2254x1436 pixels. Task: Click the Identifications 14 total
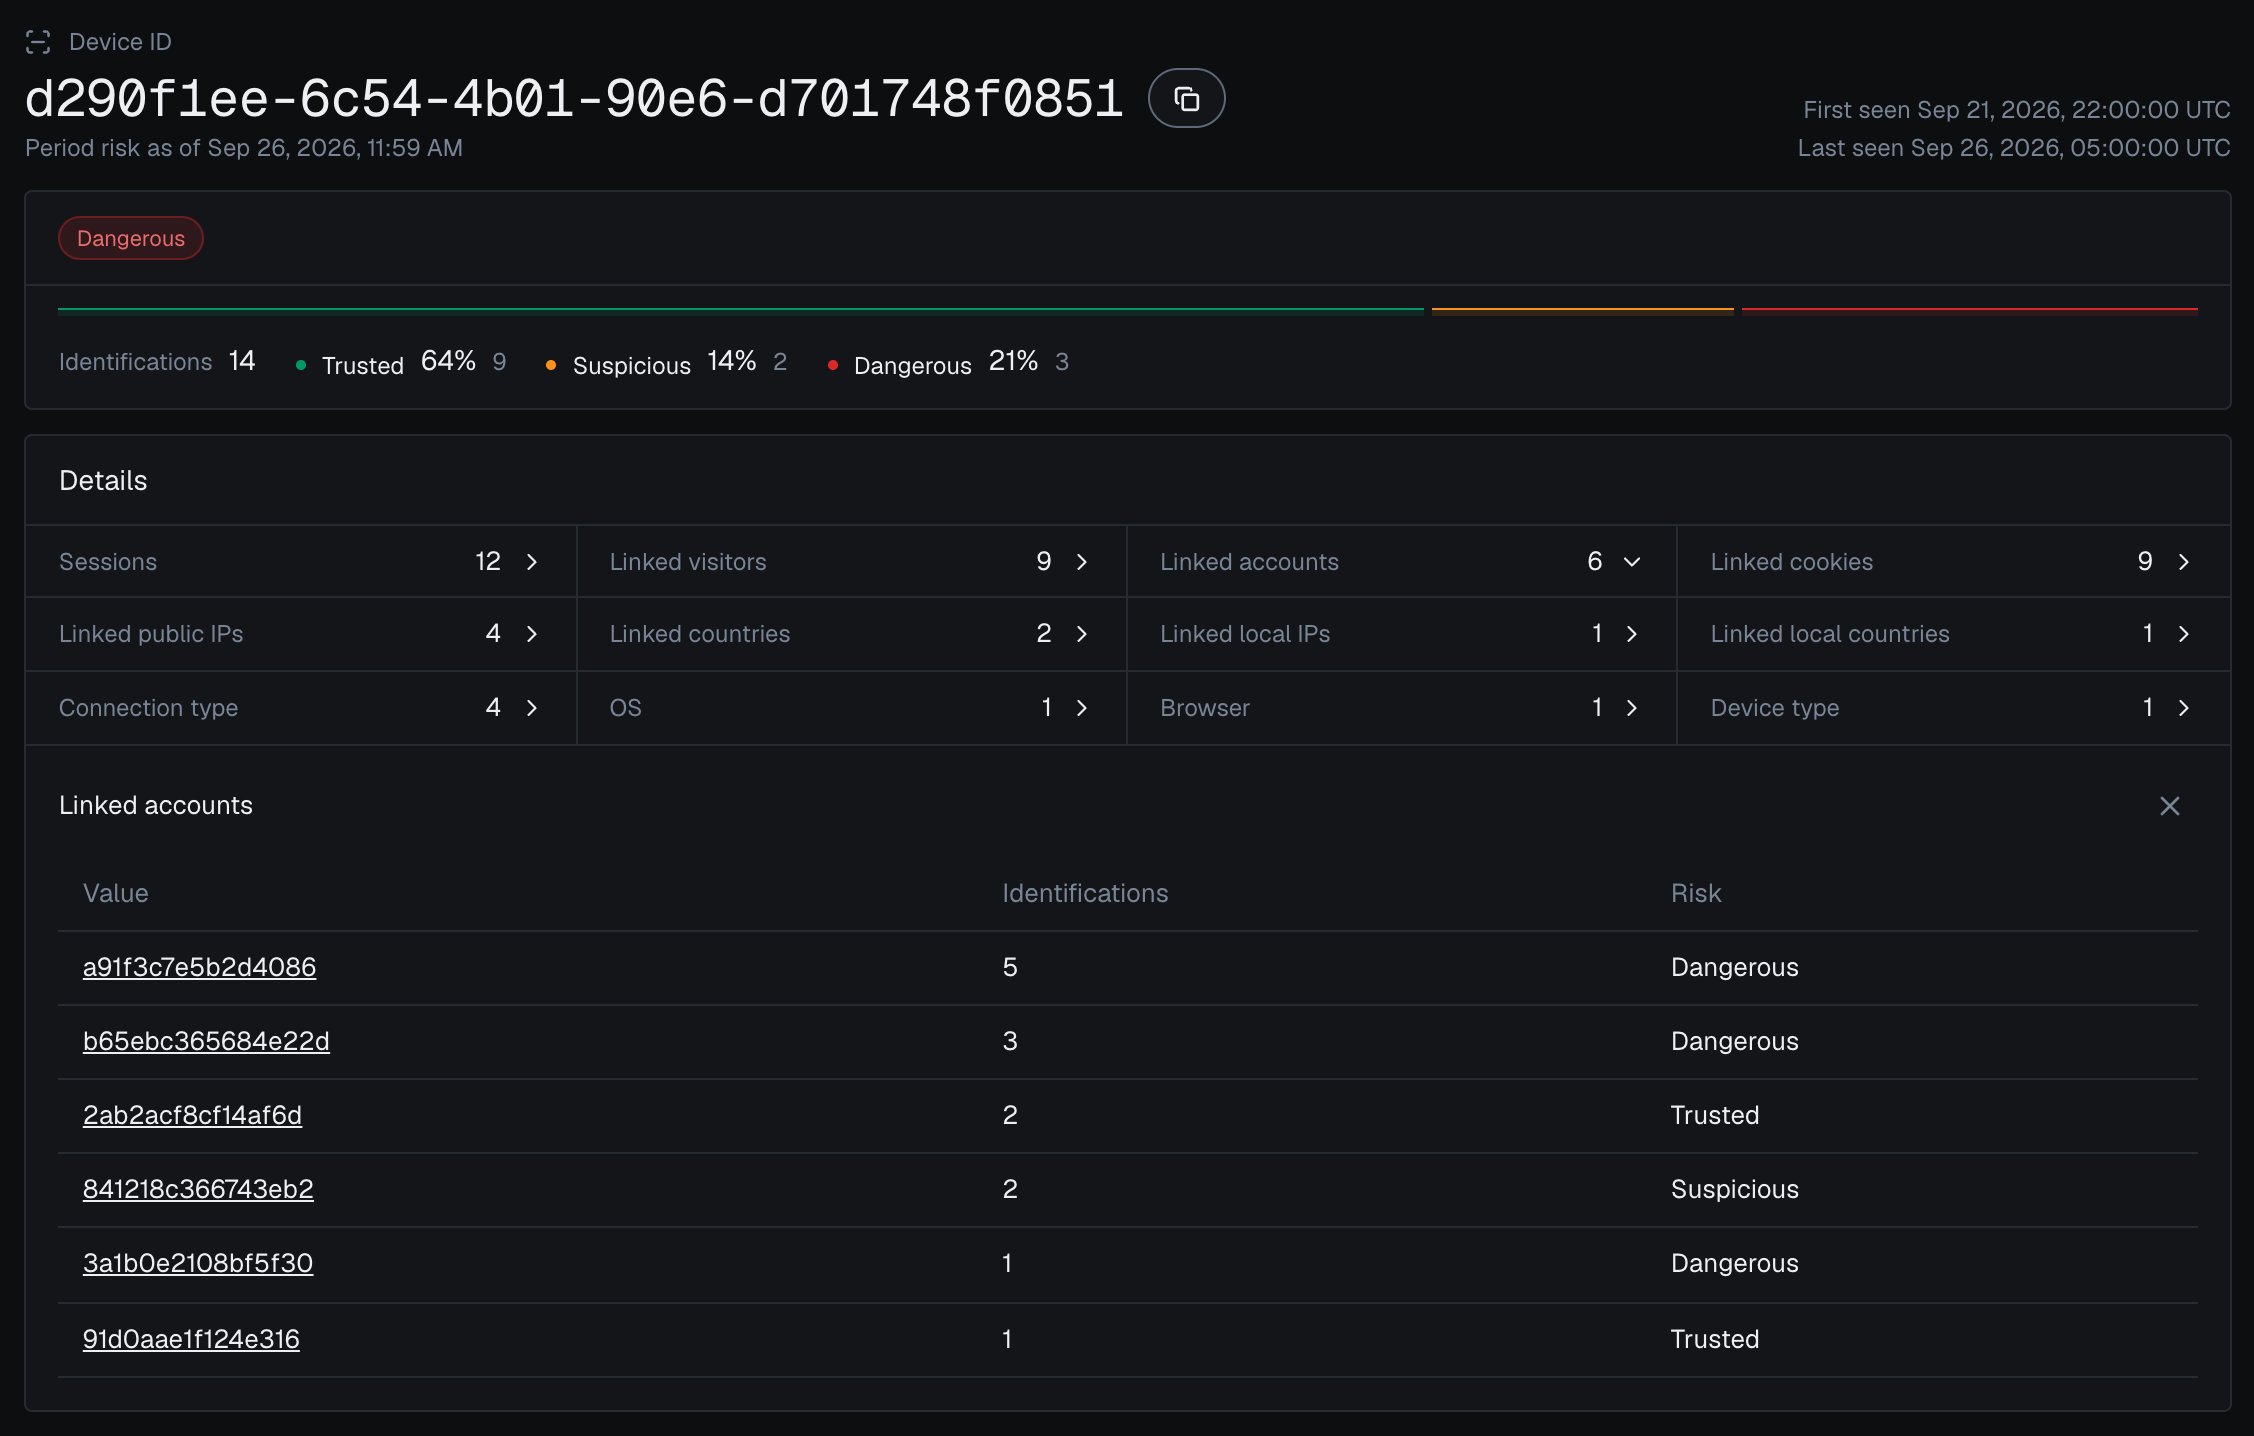157,361
